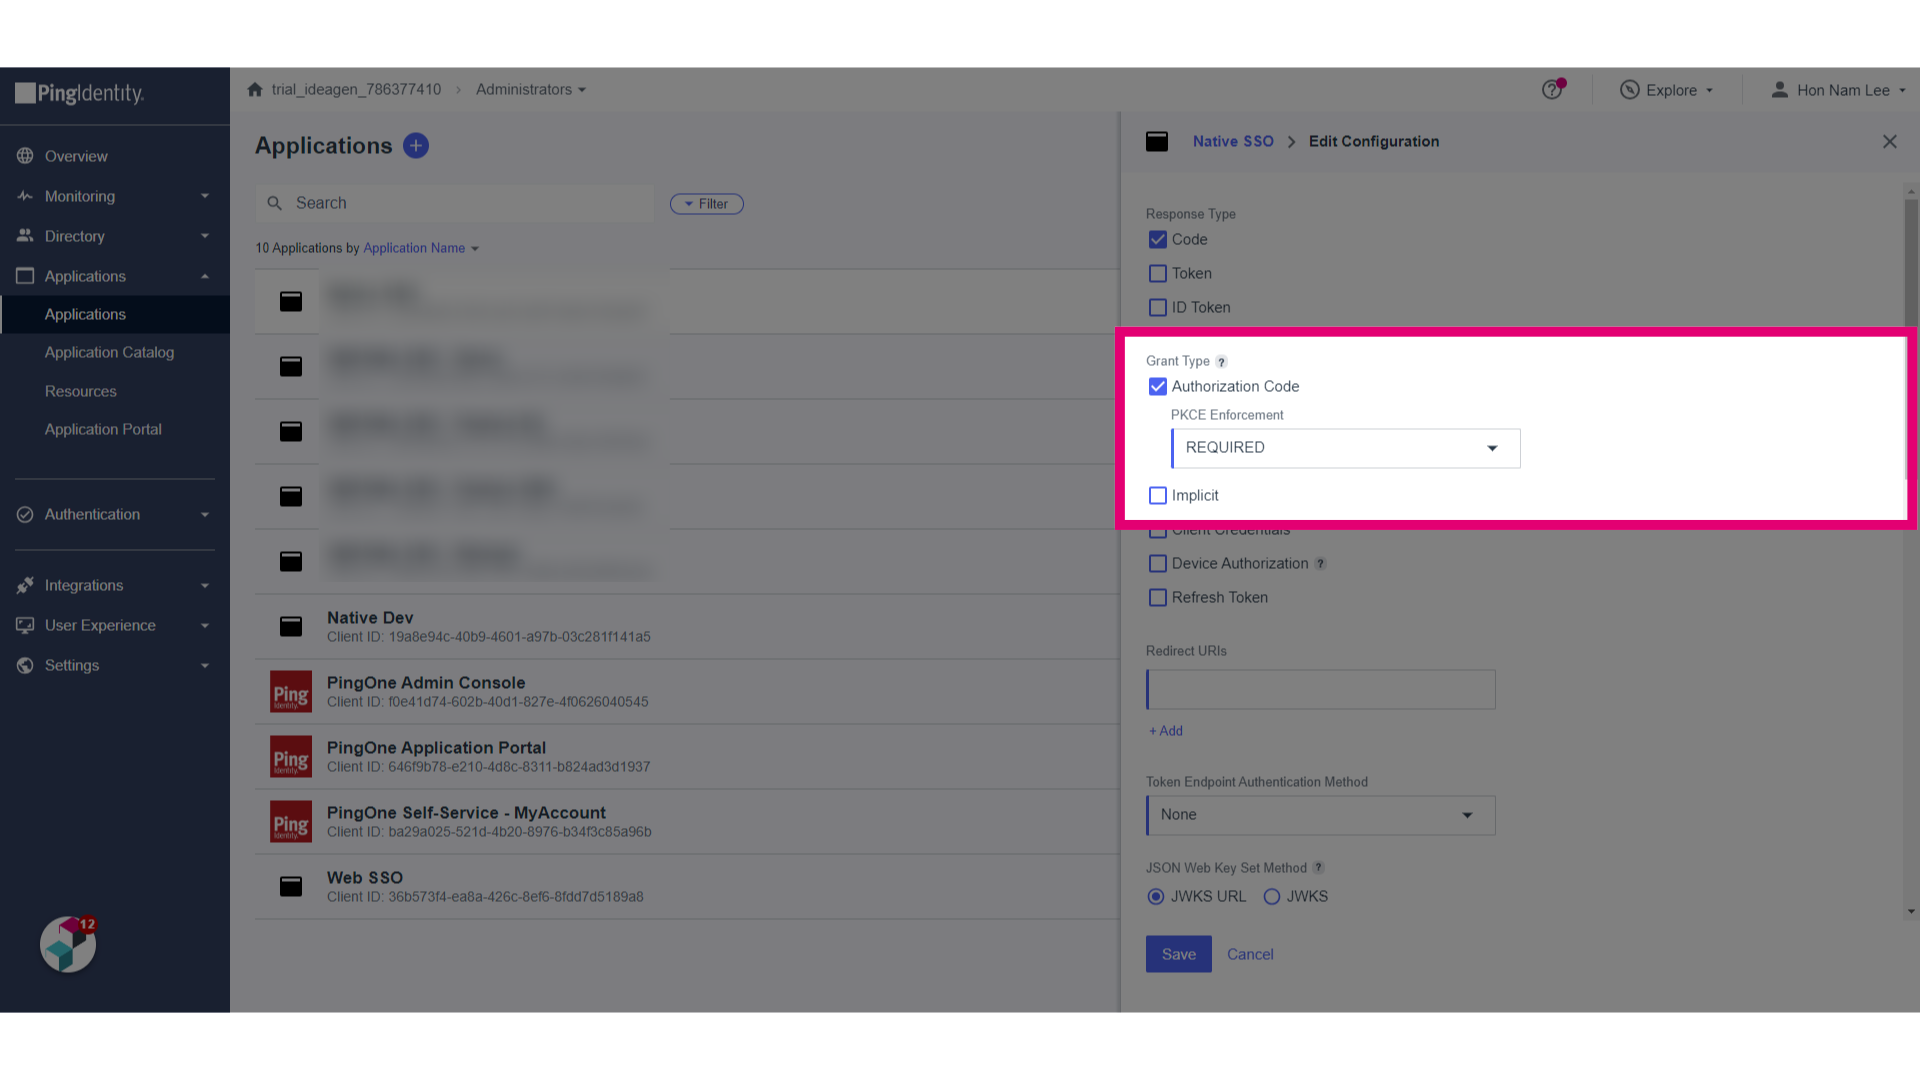Click the PingOne Admin Console logo
Viewport: 1920px width, 1080px height.
click(x=291, y=692)
